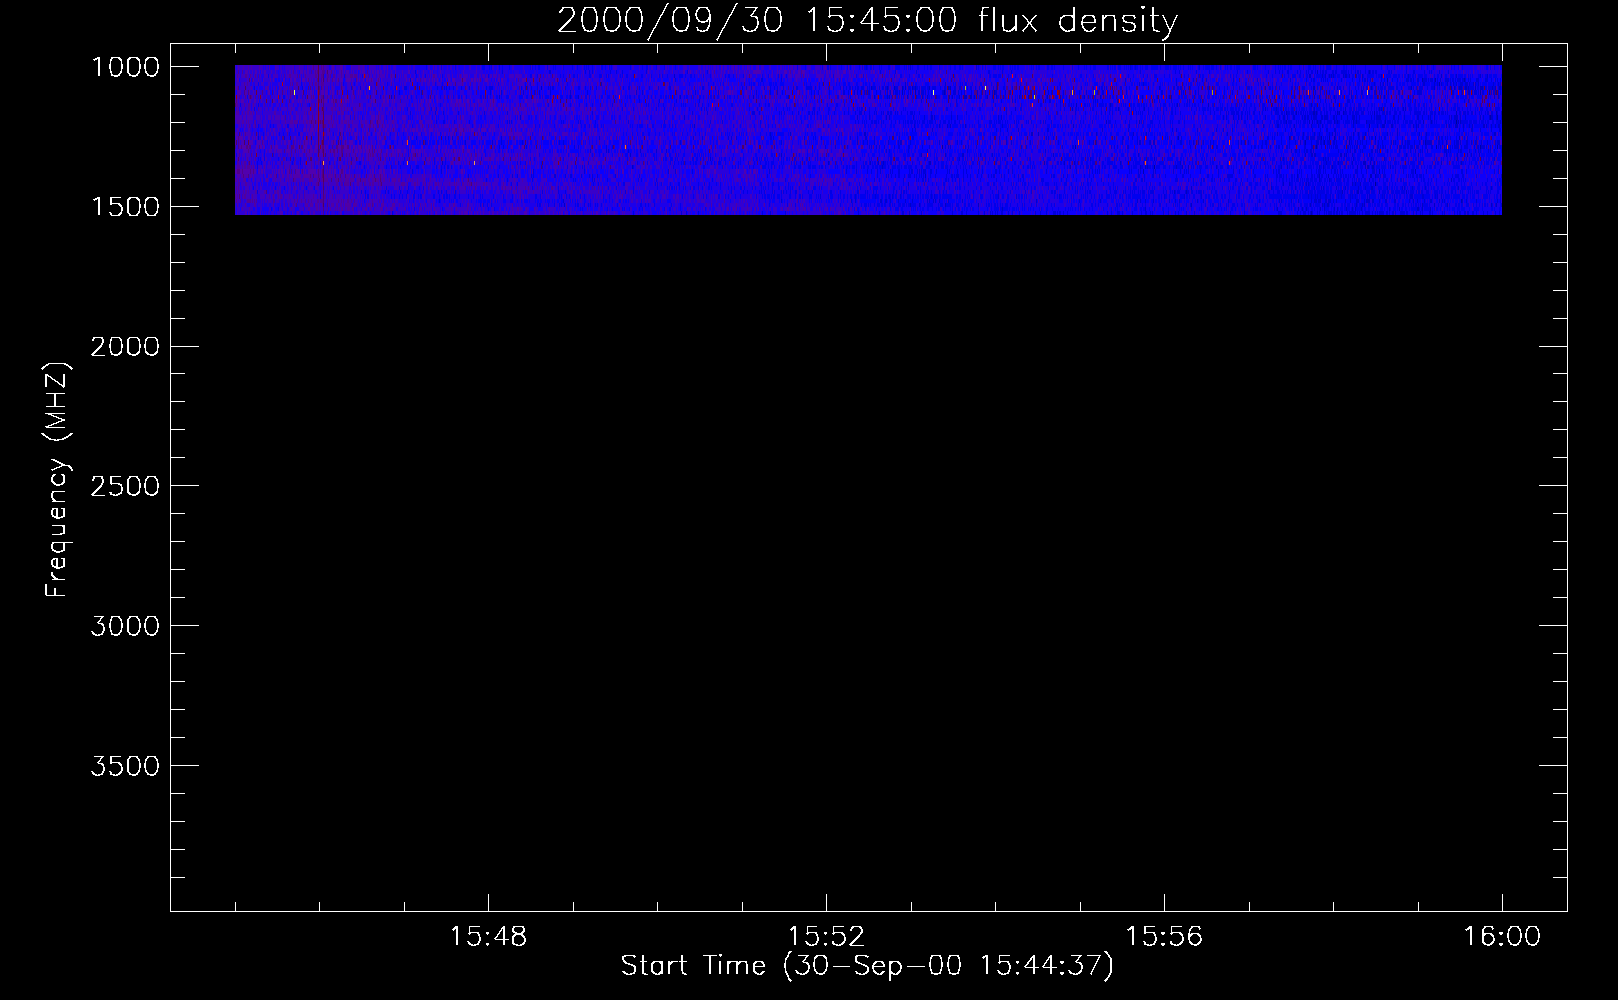This screenshot has height=1000, width=1618.
Task: Select the 3500 frequency tick label
Action: point(125,767)
